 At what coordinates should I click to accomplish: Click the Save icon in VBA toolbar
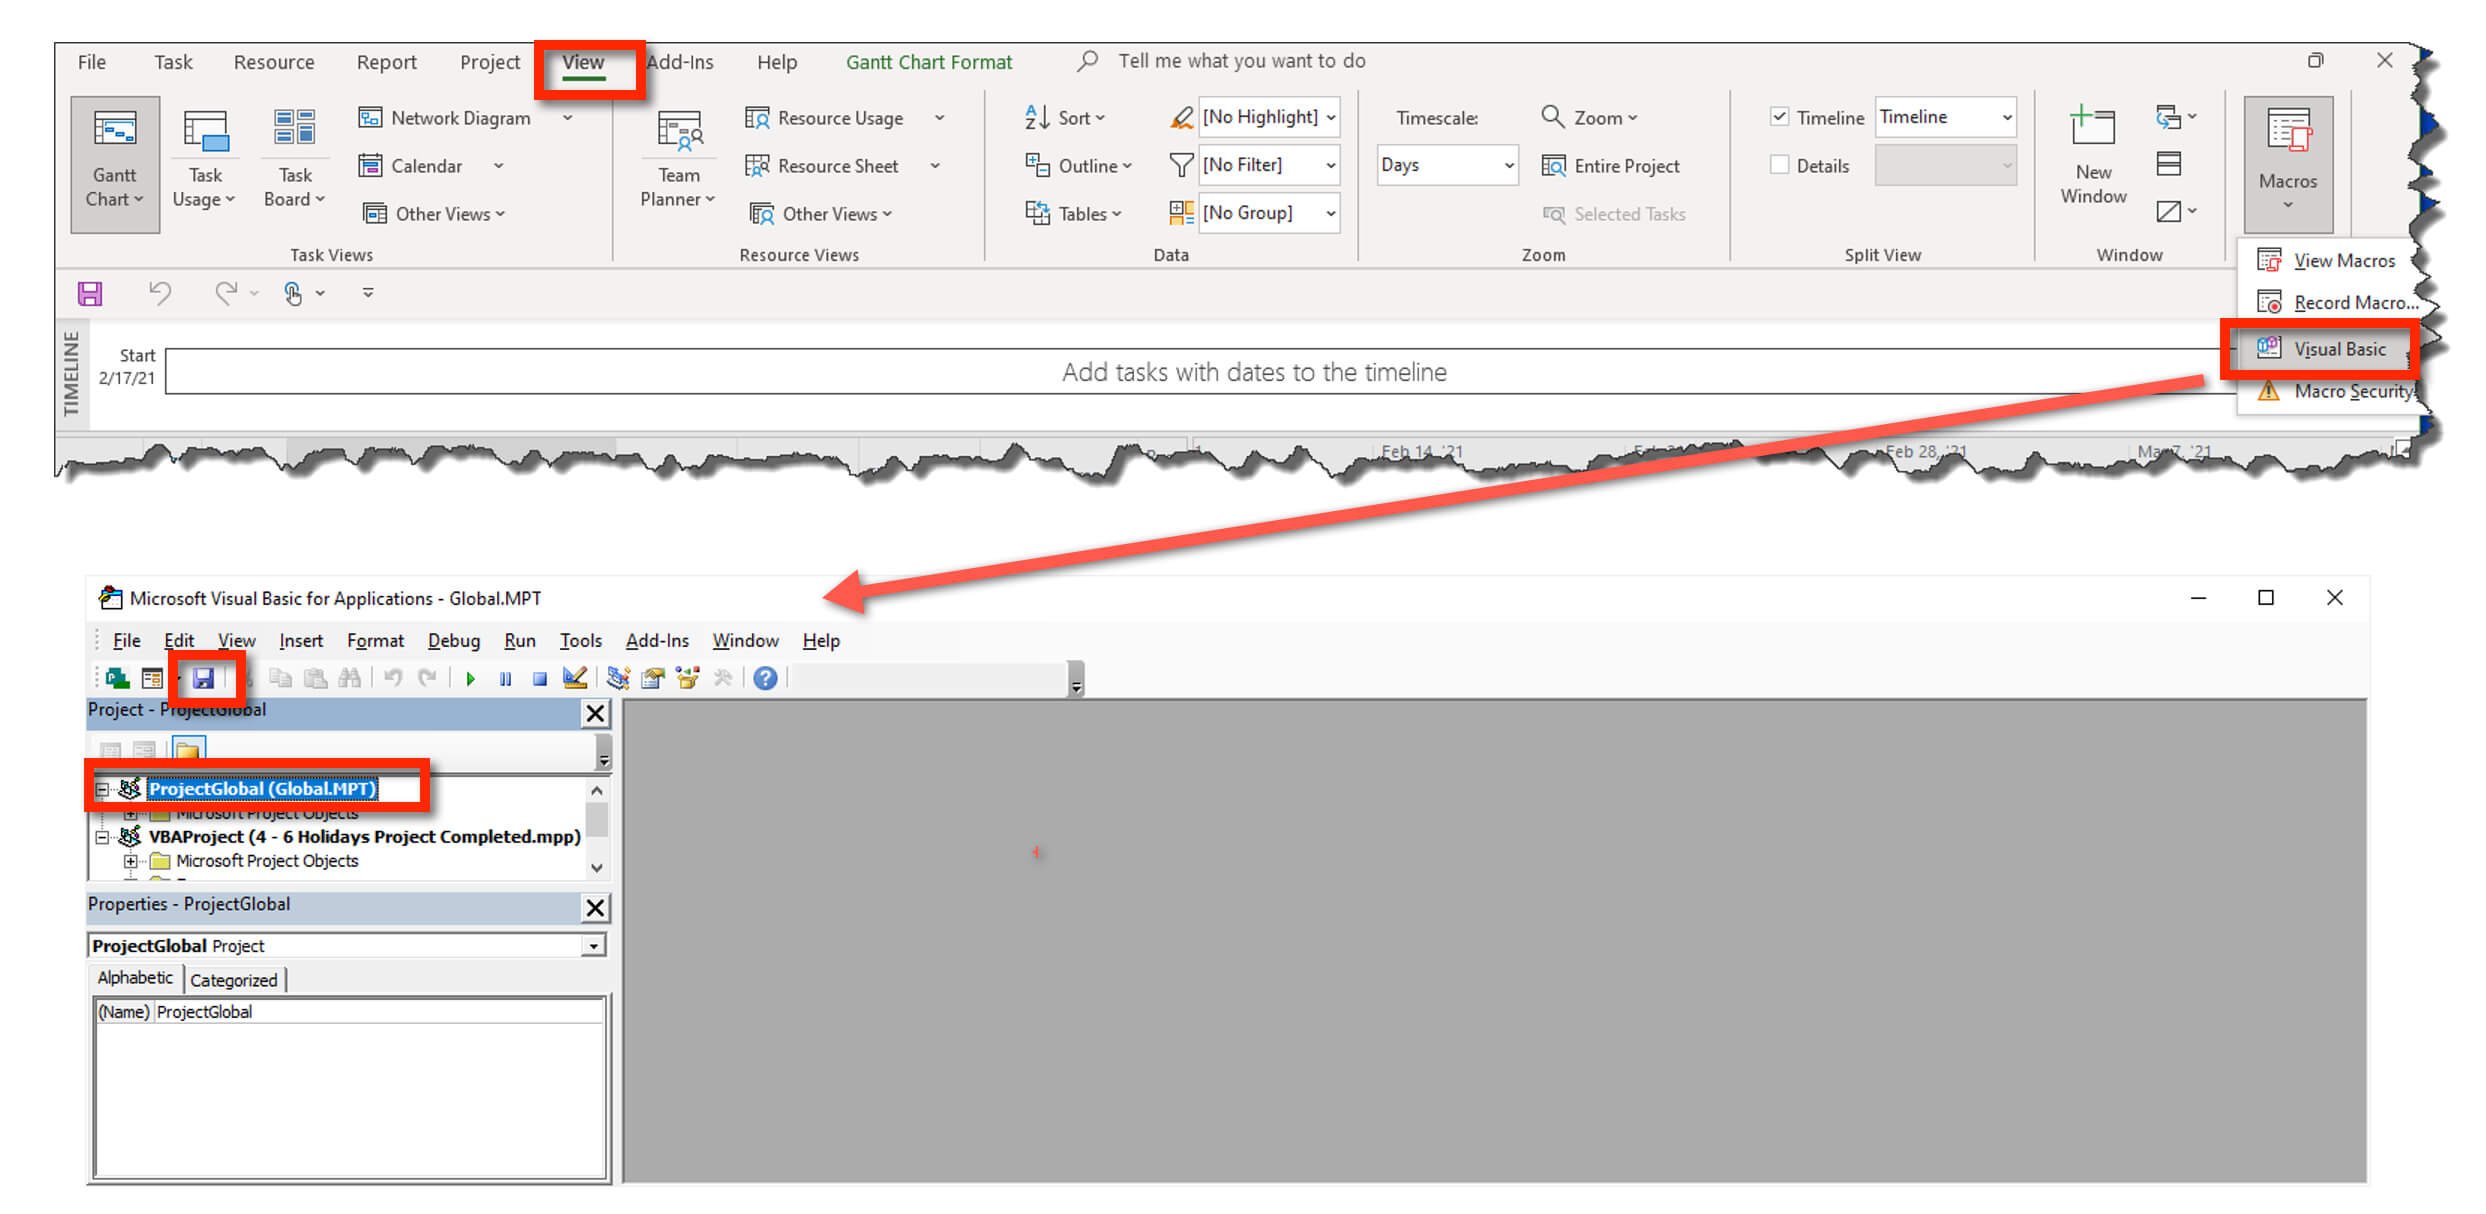[203, 679]
